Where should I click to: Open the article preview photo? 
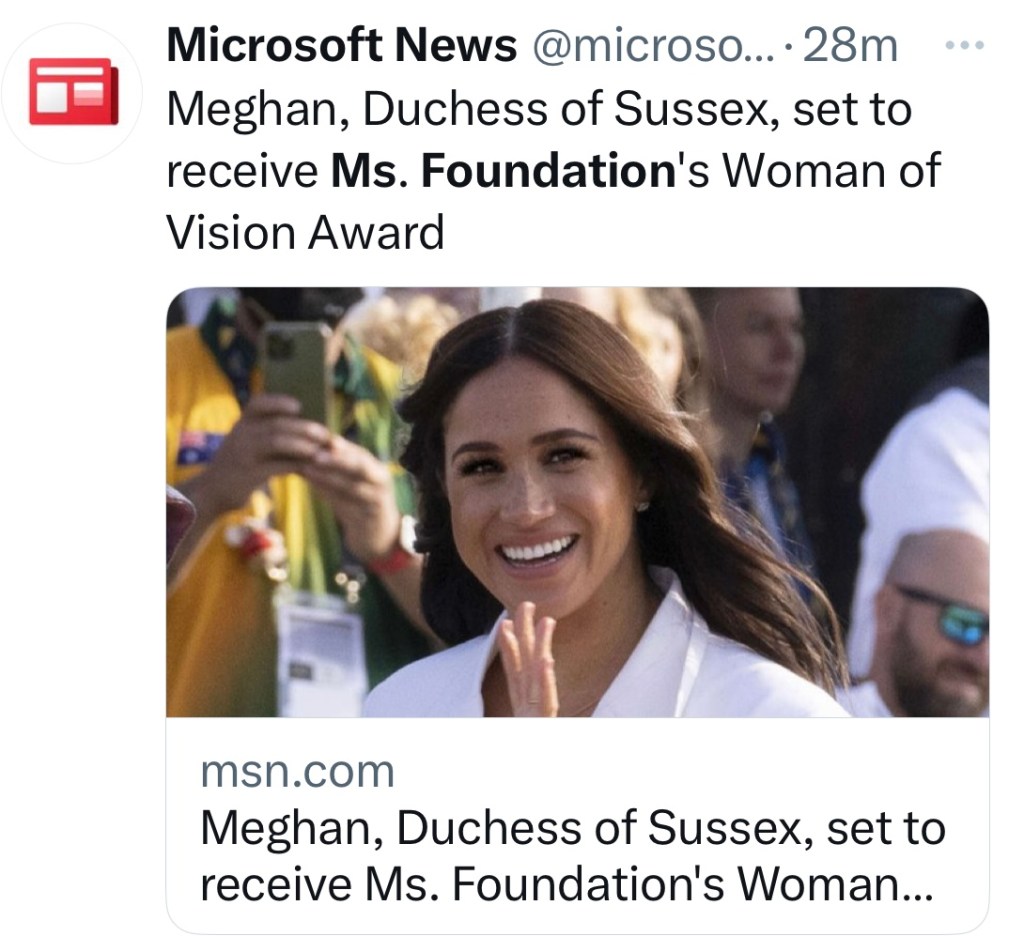577,502
